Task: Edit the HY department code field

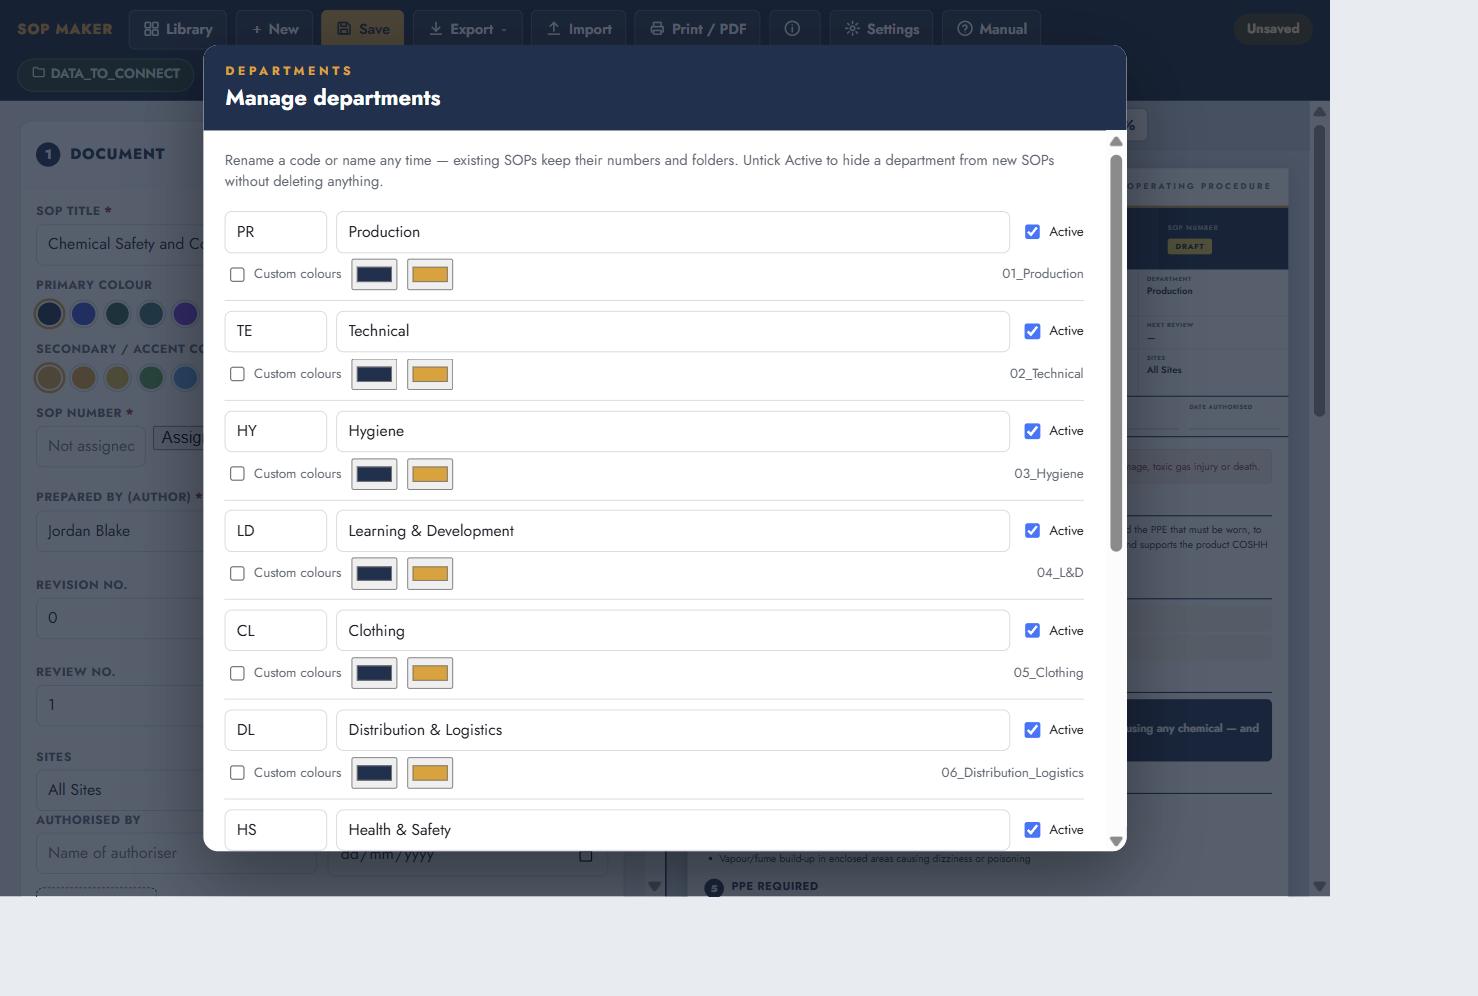Action: [276, 431]
